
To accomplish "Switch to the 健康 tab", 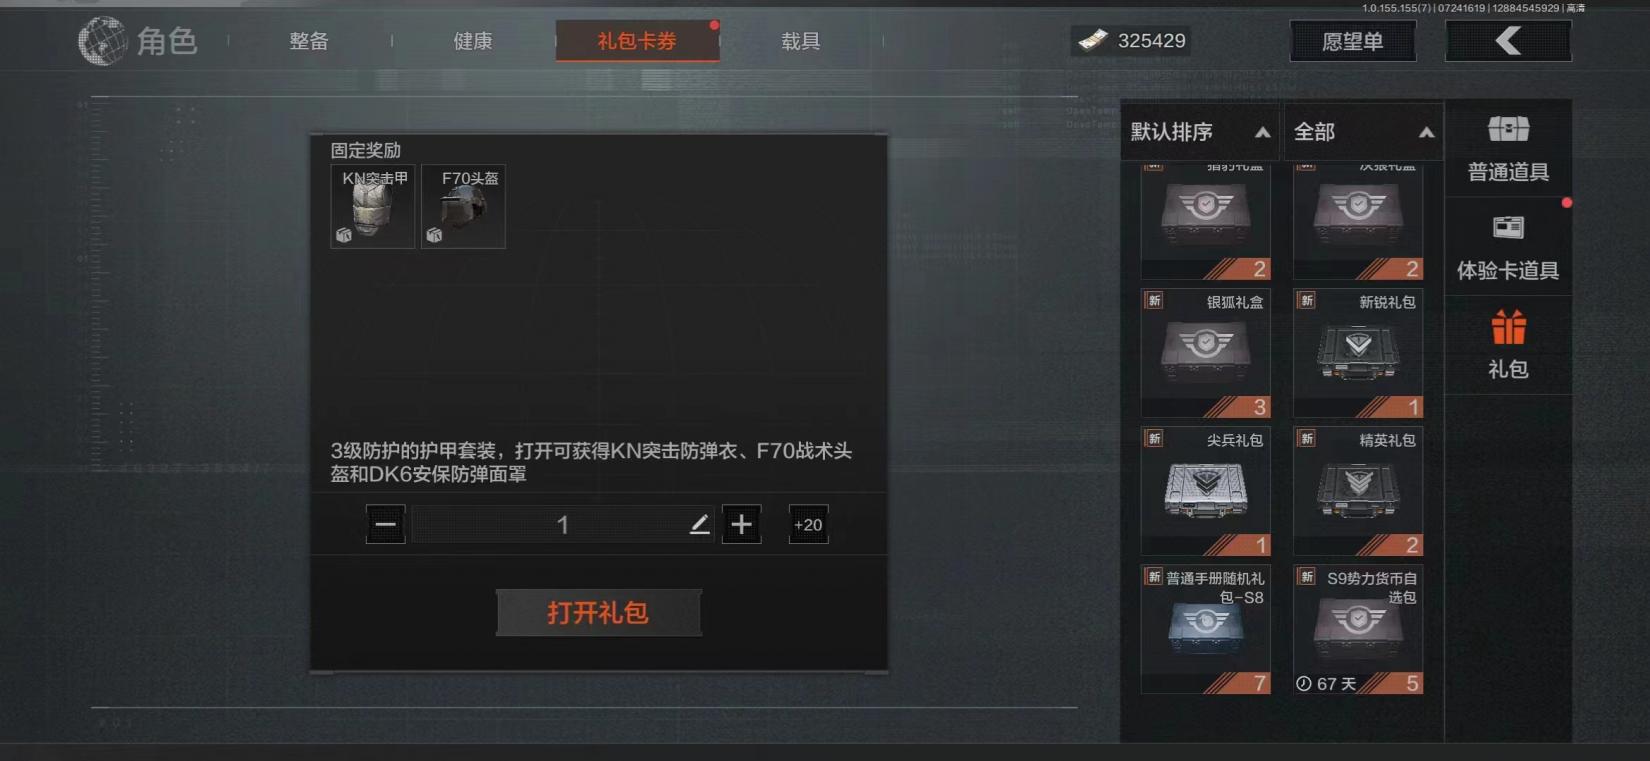I will [x=473, y=41].
